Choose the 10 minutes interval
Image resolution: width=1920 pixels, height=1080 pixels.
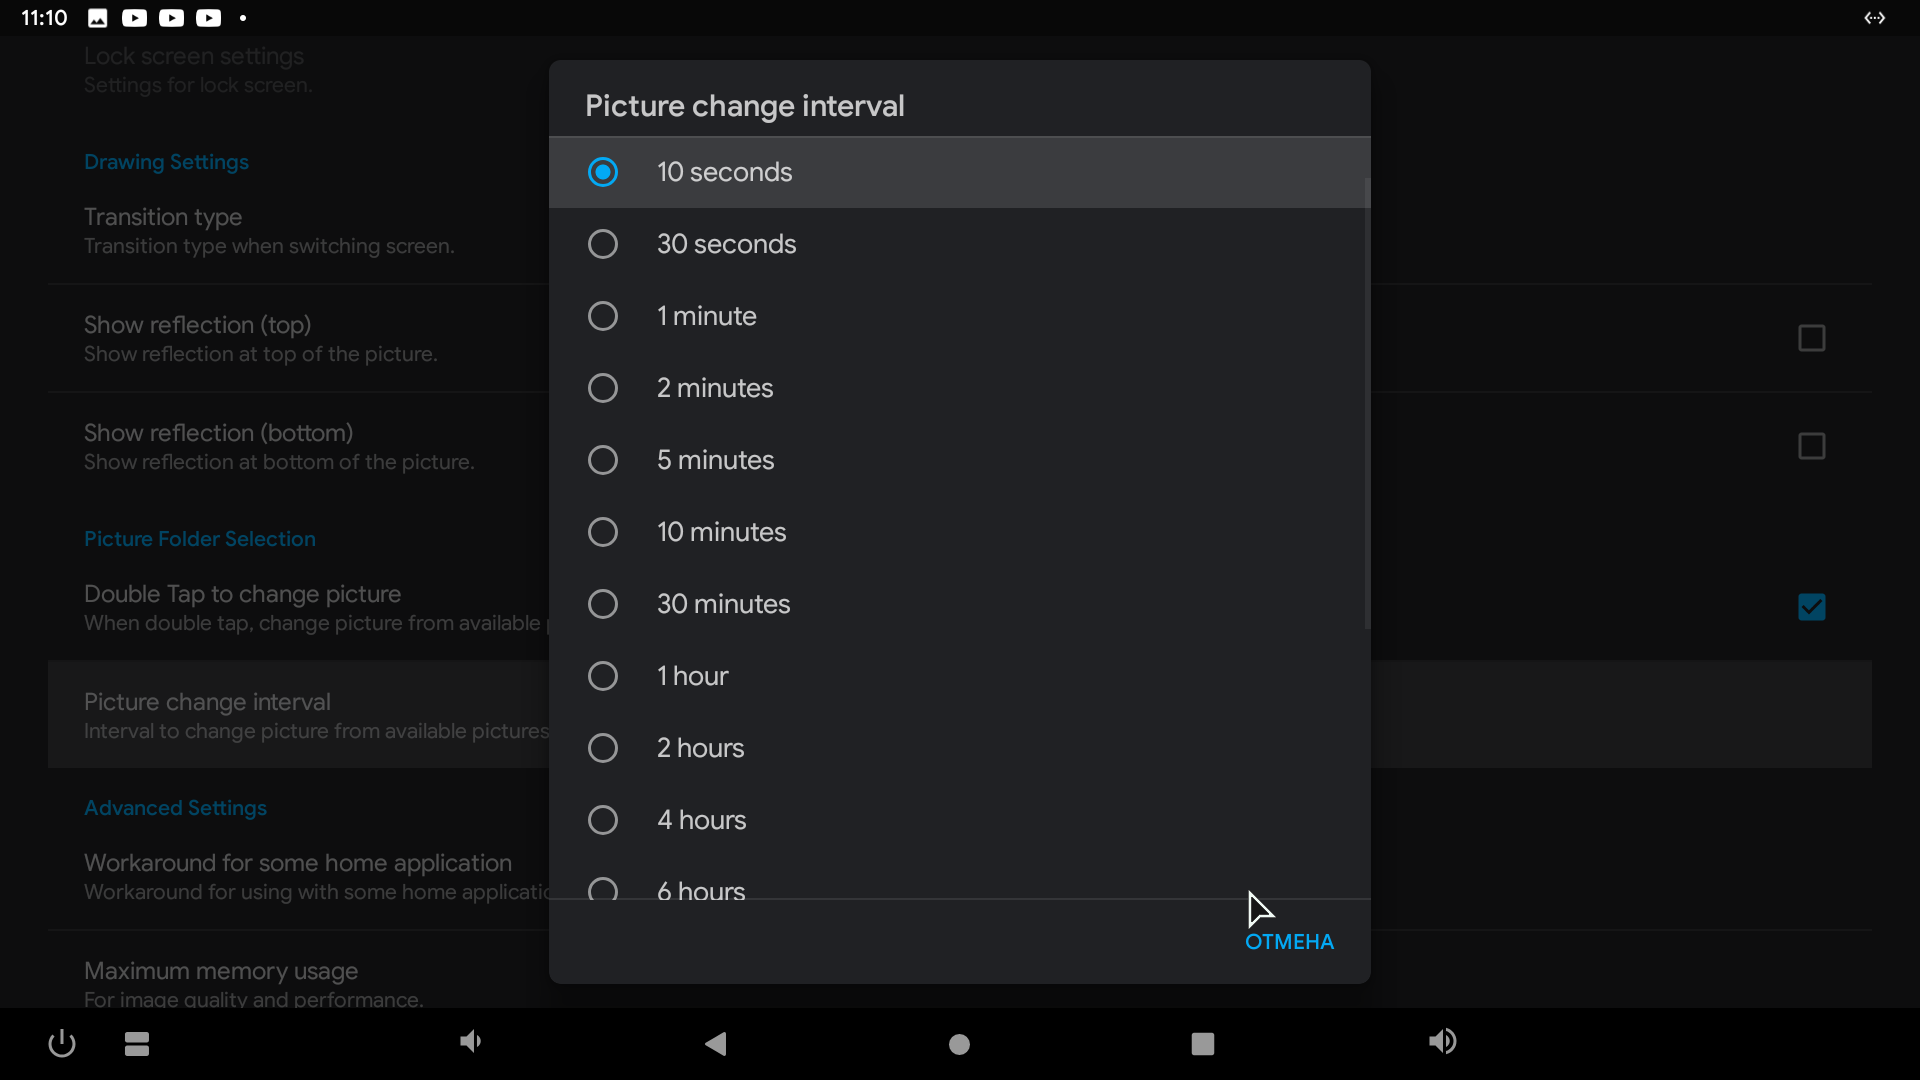pos(959,532)
